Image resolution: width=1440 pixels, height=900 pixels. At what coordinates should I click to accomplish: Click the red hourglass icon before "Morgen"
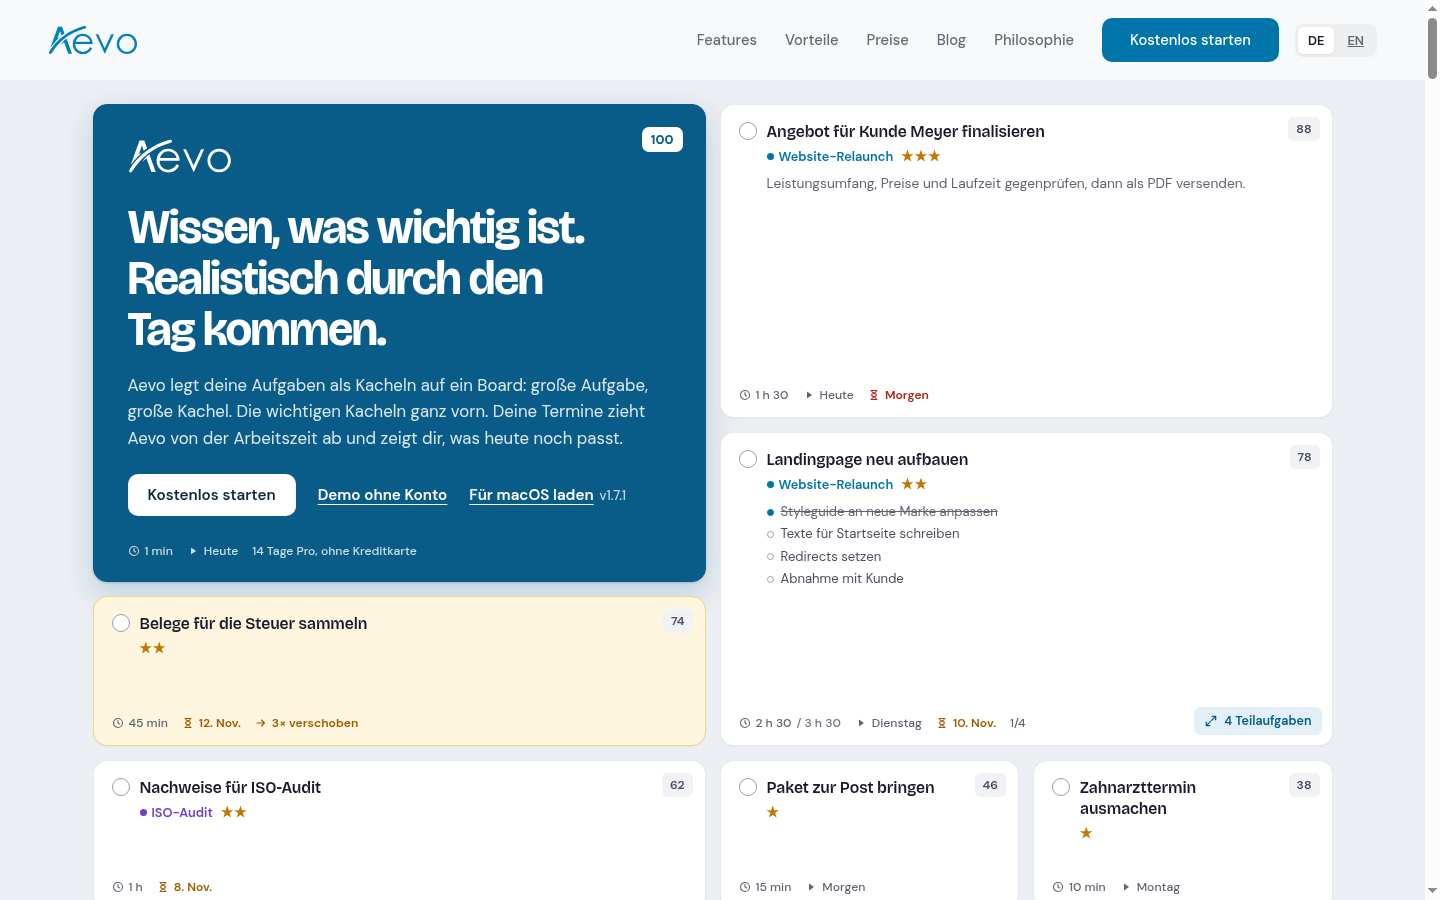[x=874, y=395]
